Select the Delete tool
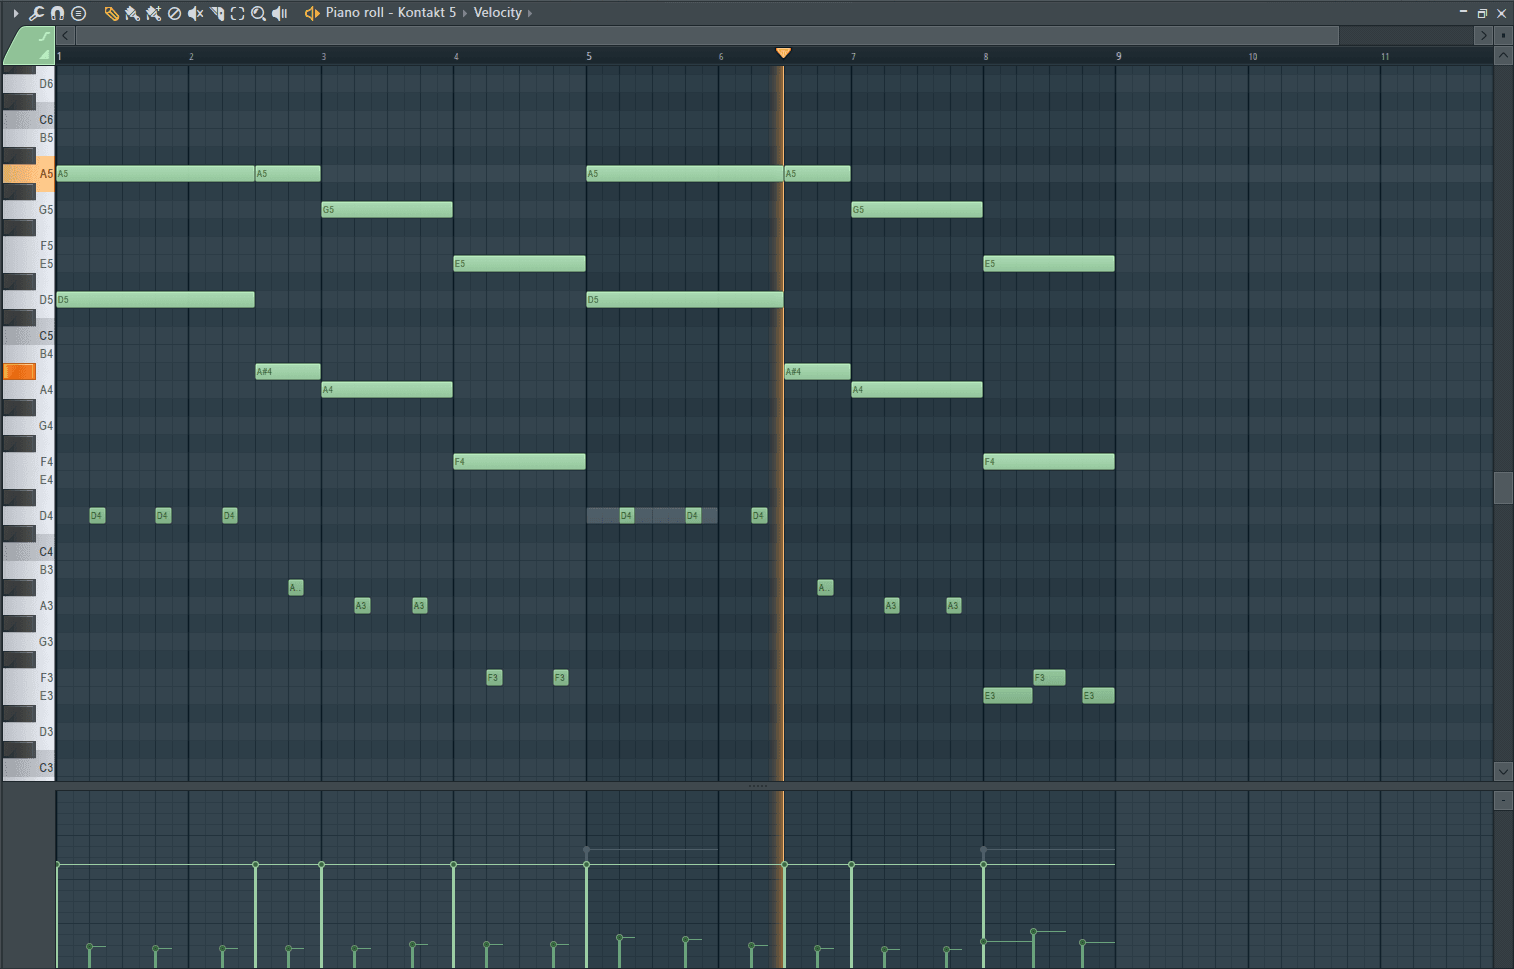 [x=174, y=13]
